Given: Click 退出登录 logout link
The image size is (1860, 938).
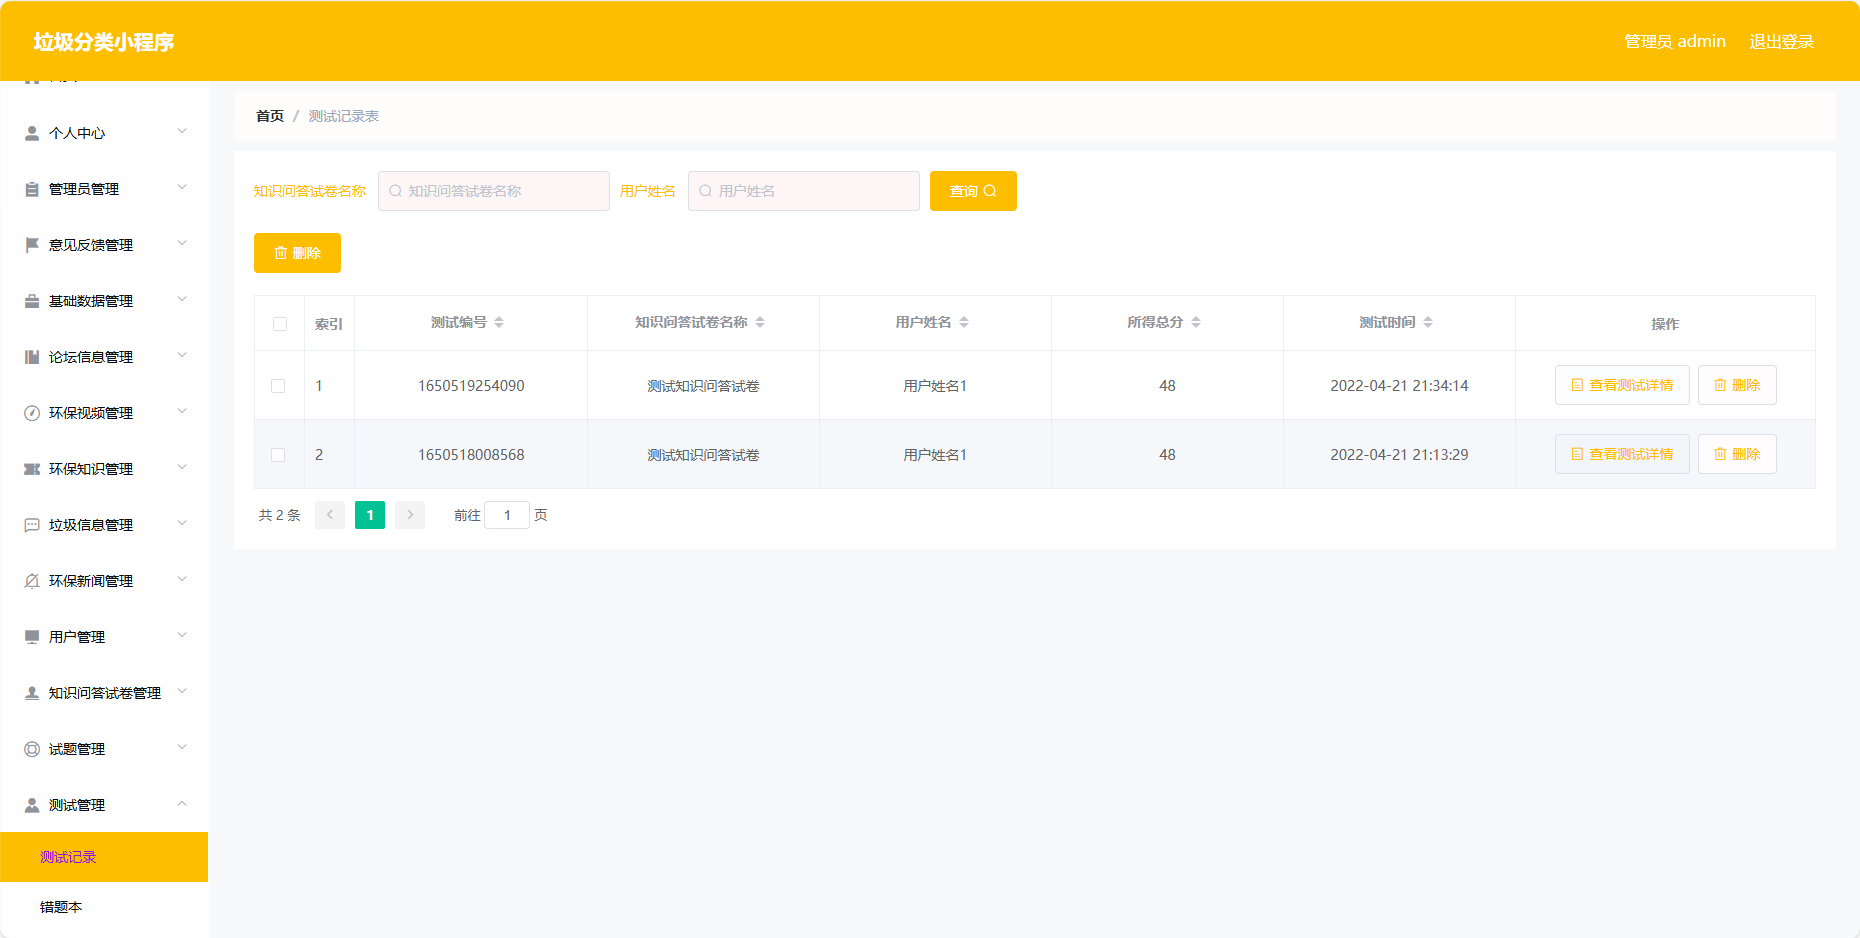Looking at the screenshot, I should click(1781, 41).
